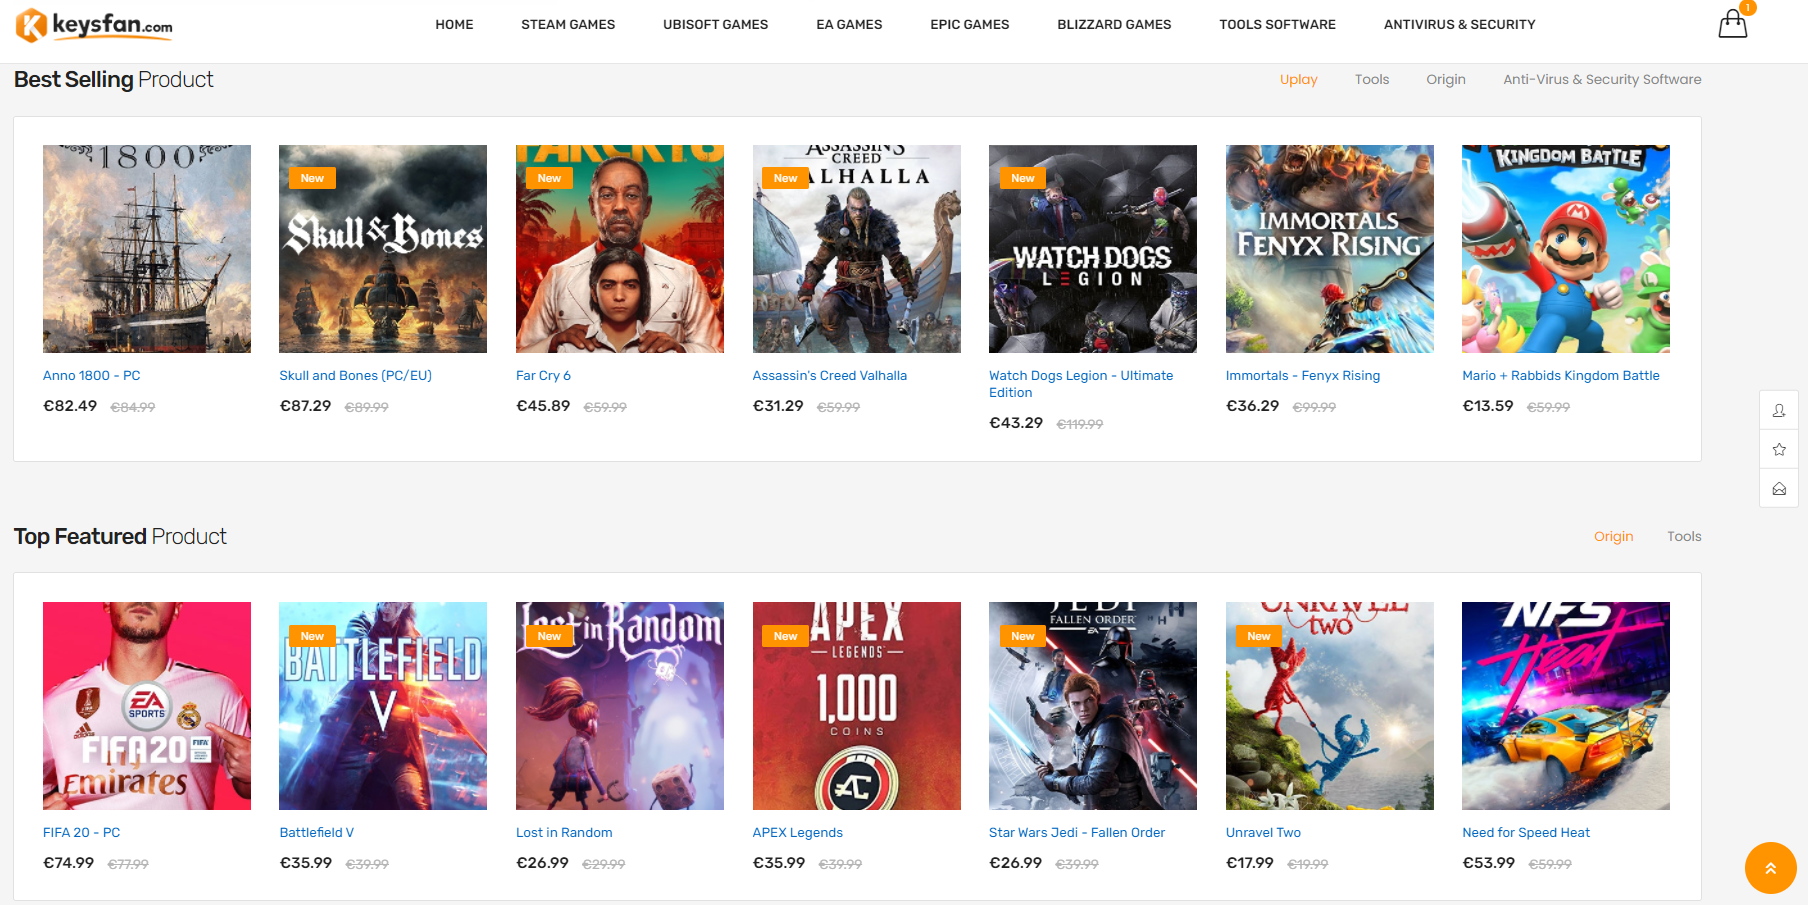Click the 'FIFA 20 - PC' title link
1808x905 pixels.
(82, 833)
